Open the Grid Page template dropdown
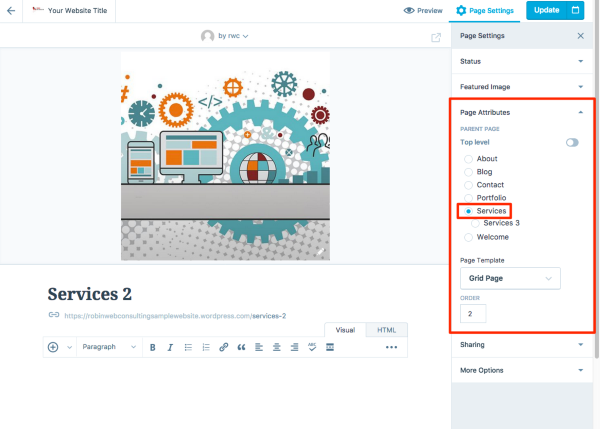The height and width of the screenshot is (429, 600). point(509,277)
